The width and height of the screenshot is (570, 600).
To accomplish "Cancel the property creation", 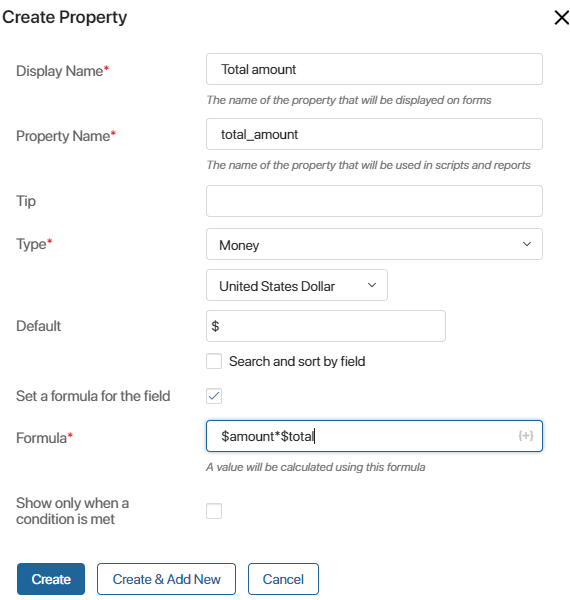I will (x=283, y=579).
